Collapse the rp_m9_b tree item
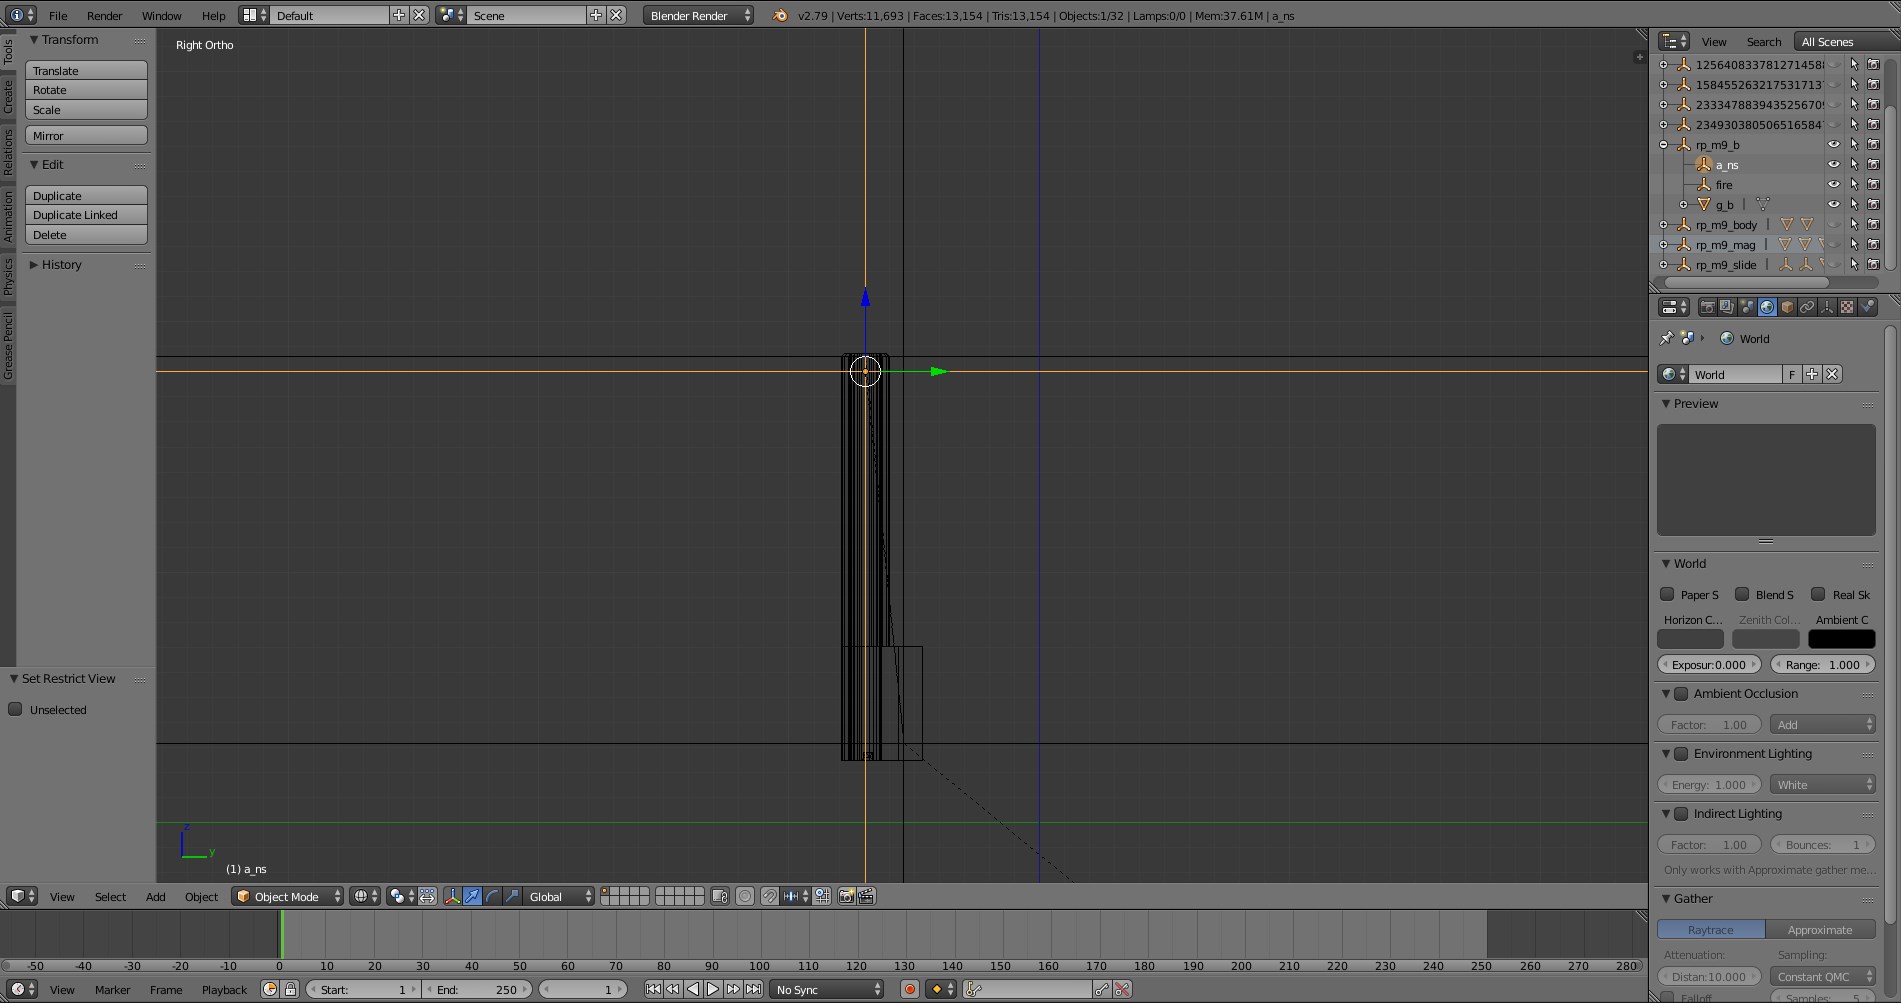 (x=1664, y=145)
